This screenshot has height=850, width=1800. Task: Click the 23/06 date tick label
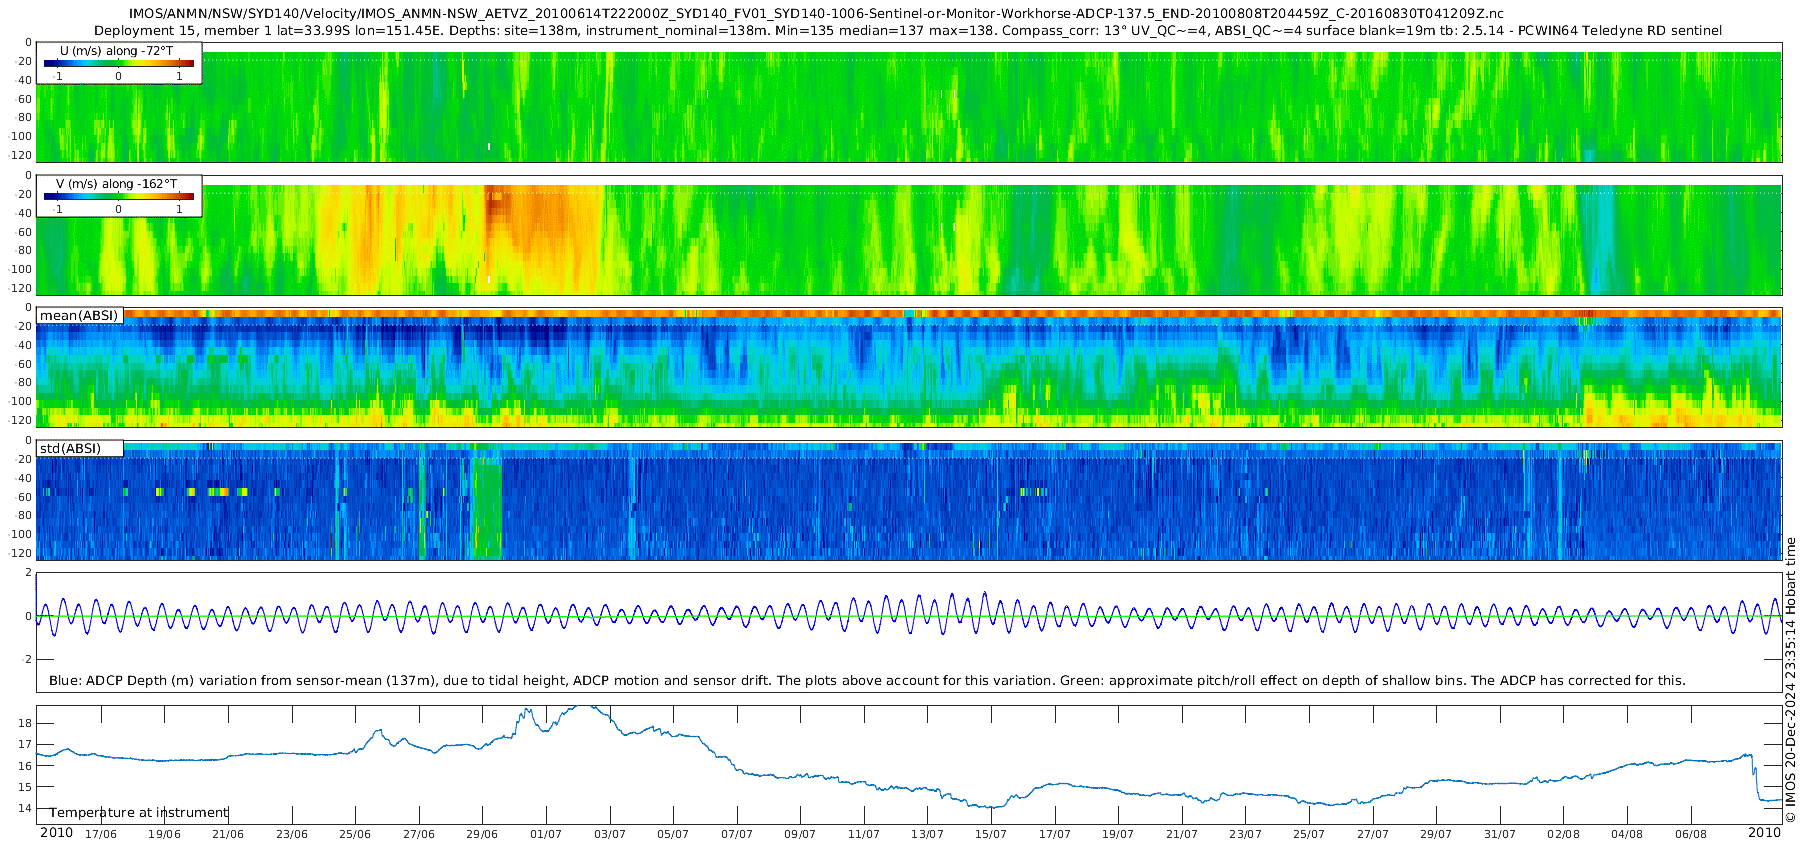pyautogui.click(x=291, y=834)
